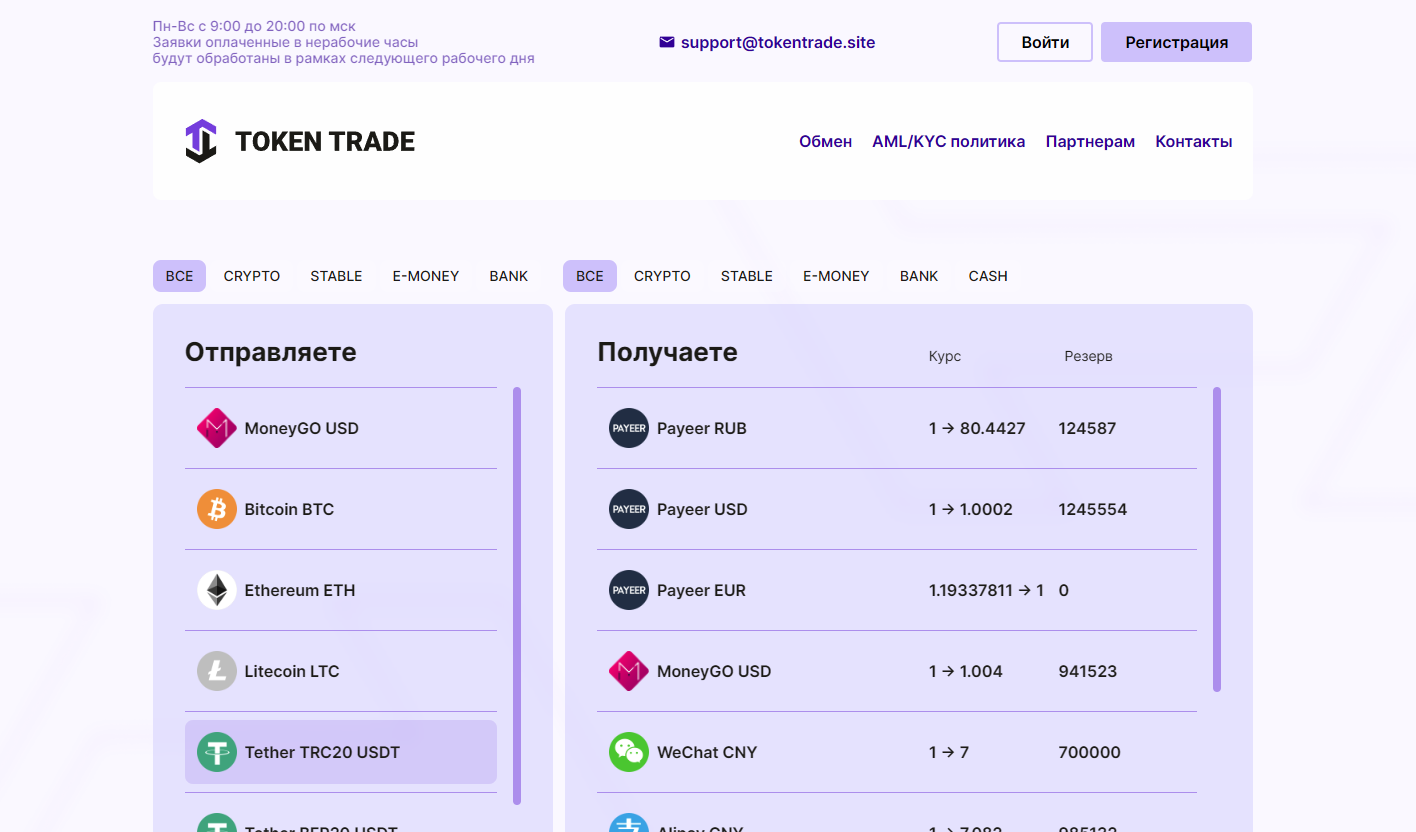Click rate 1 → 80.4427
Image resolution: width=1416 pixels, height=832 pixels.
(x=977, y=428)
